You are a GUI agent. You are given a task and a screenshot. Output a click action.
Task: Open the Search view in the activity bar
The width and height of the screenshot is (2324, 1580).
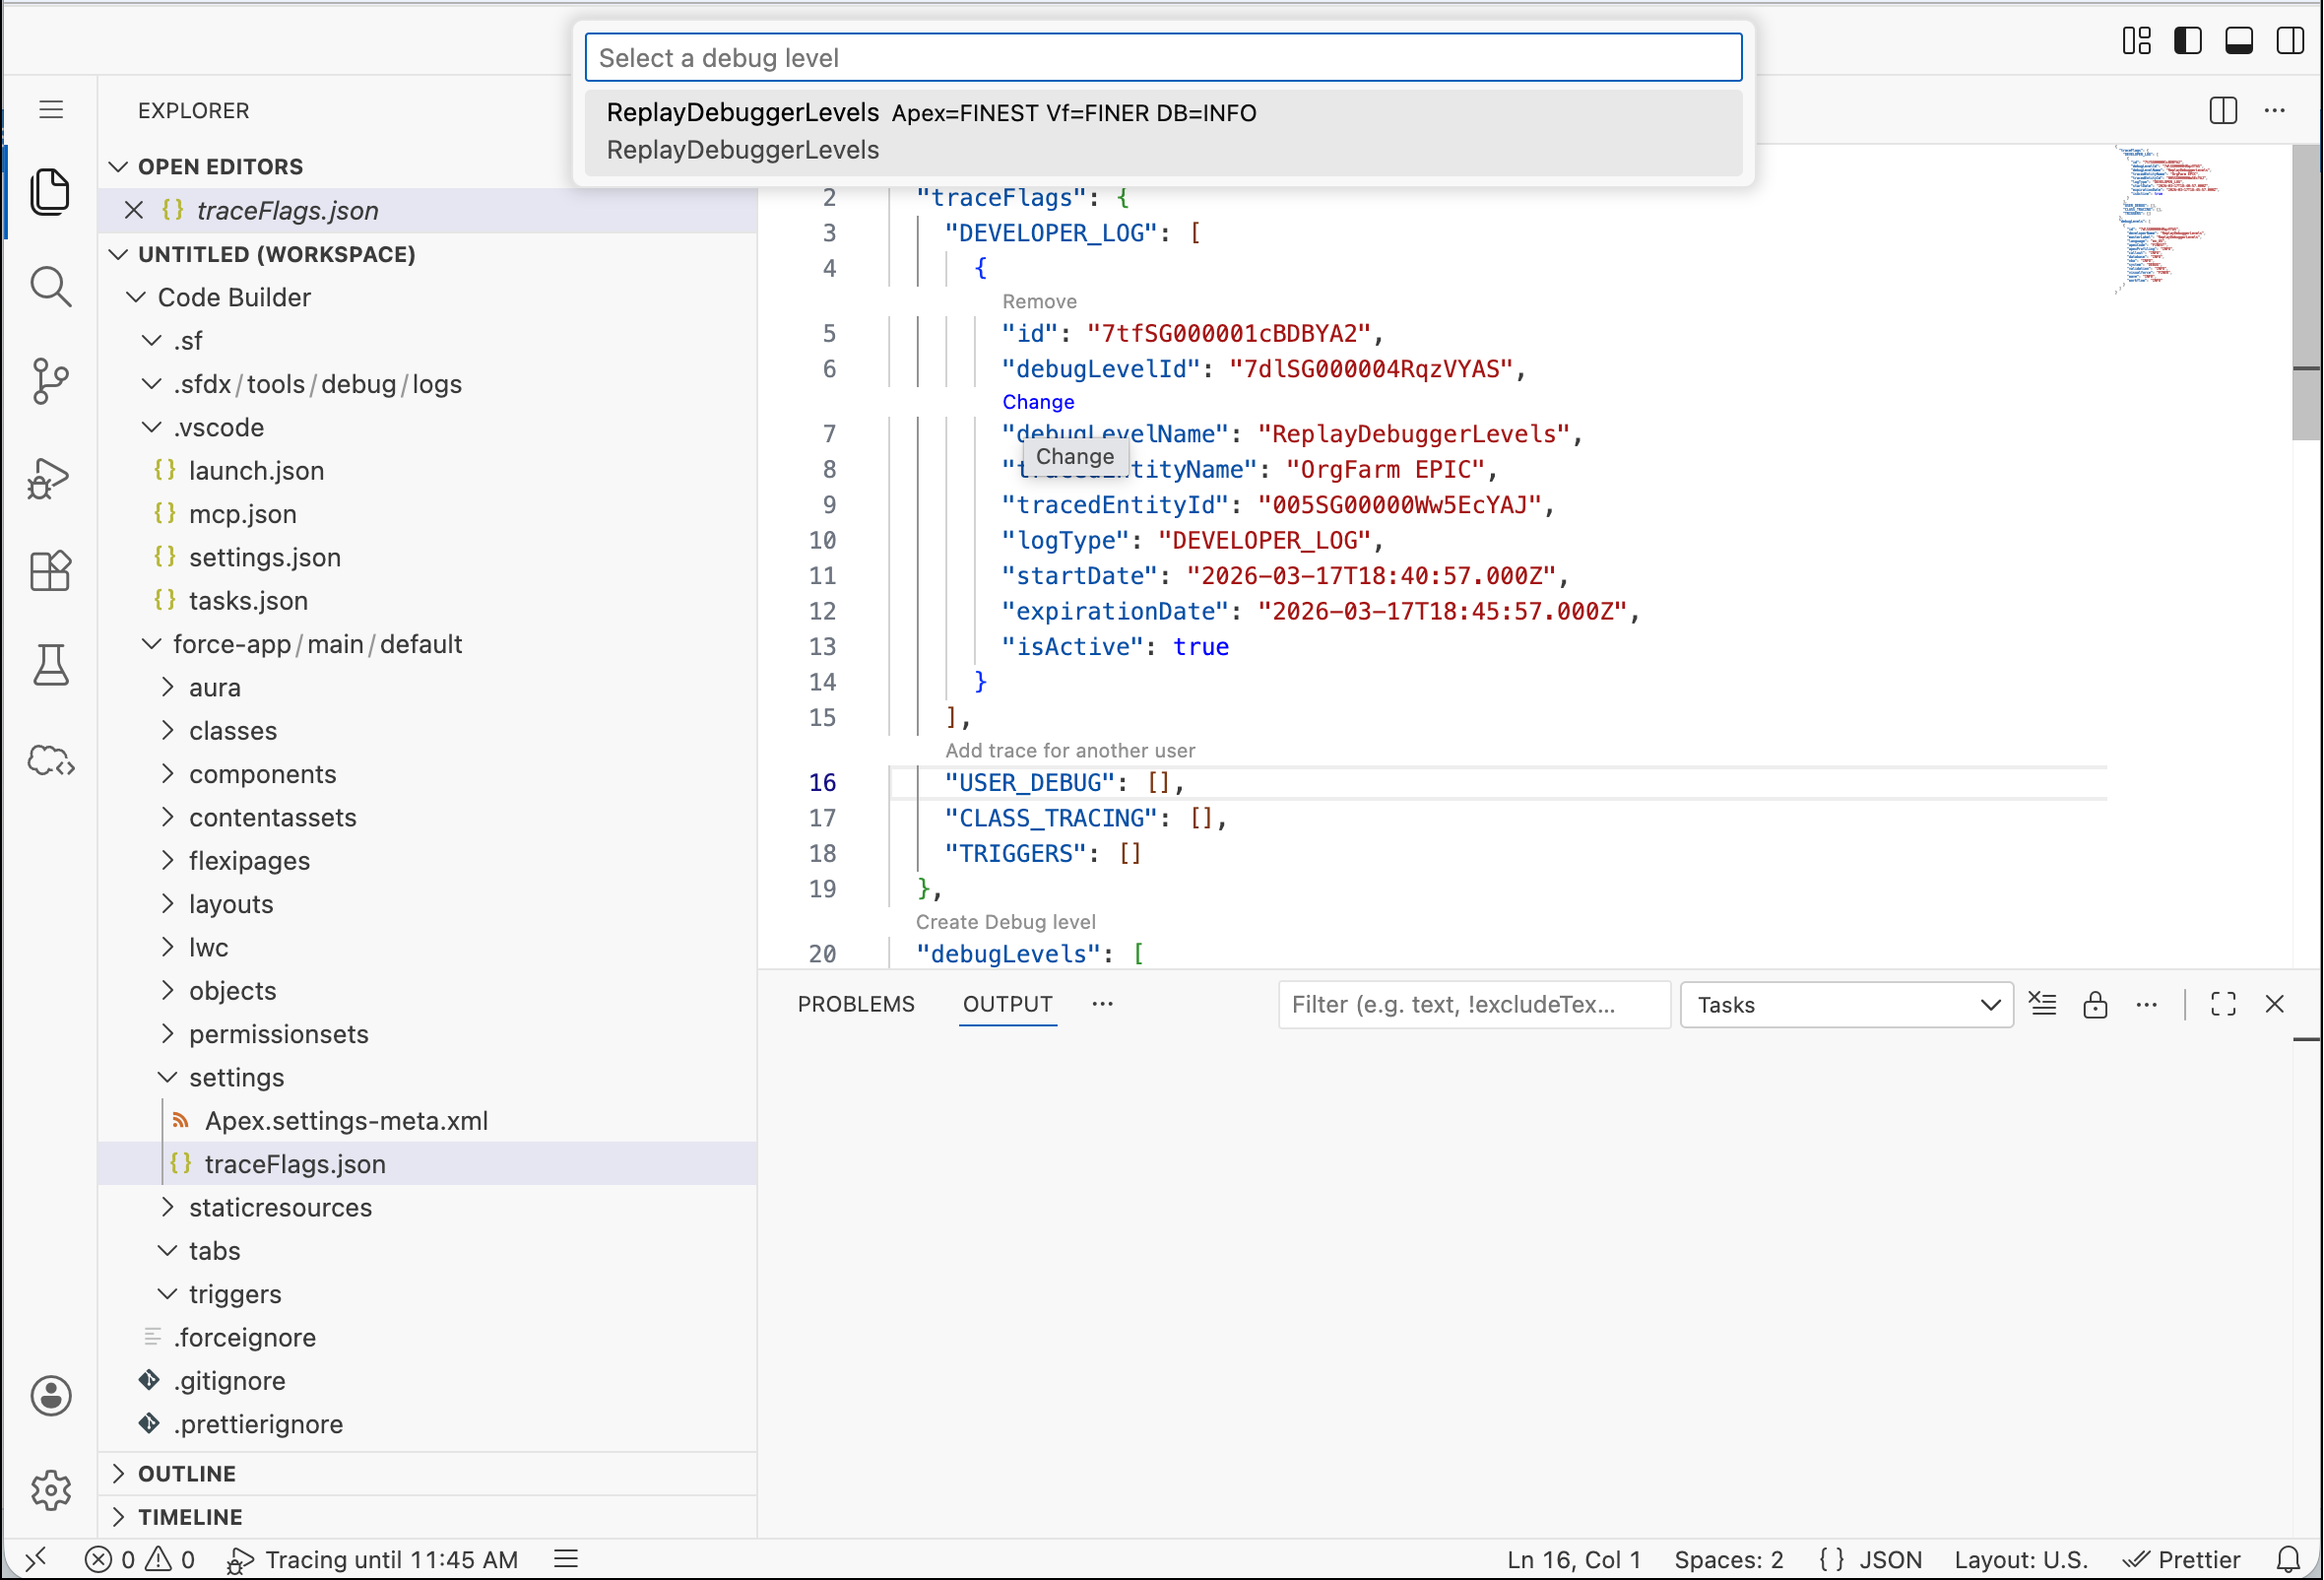click(x=50, y=287)
